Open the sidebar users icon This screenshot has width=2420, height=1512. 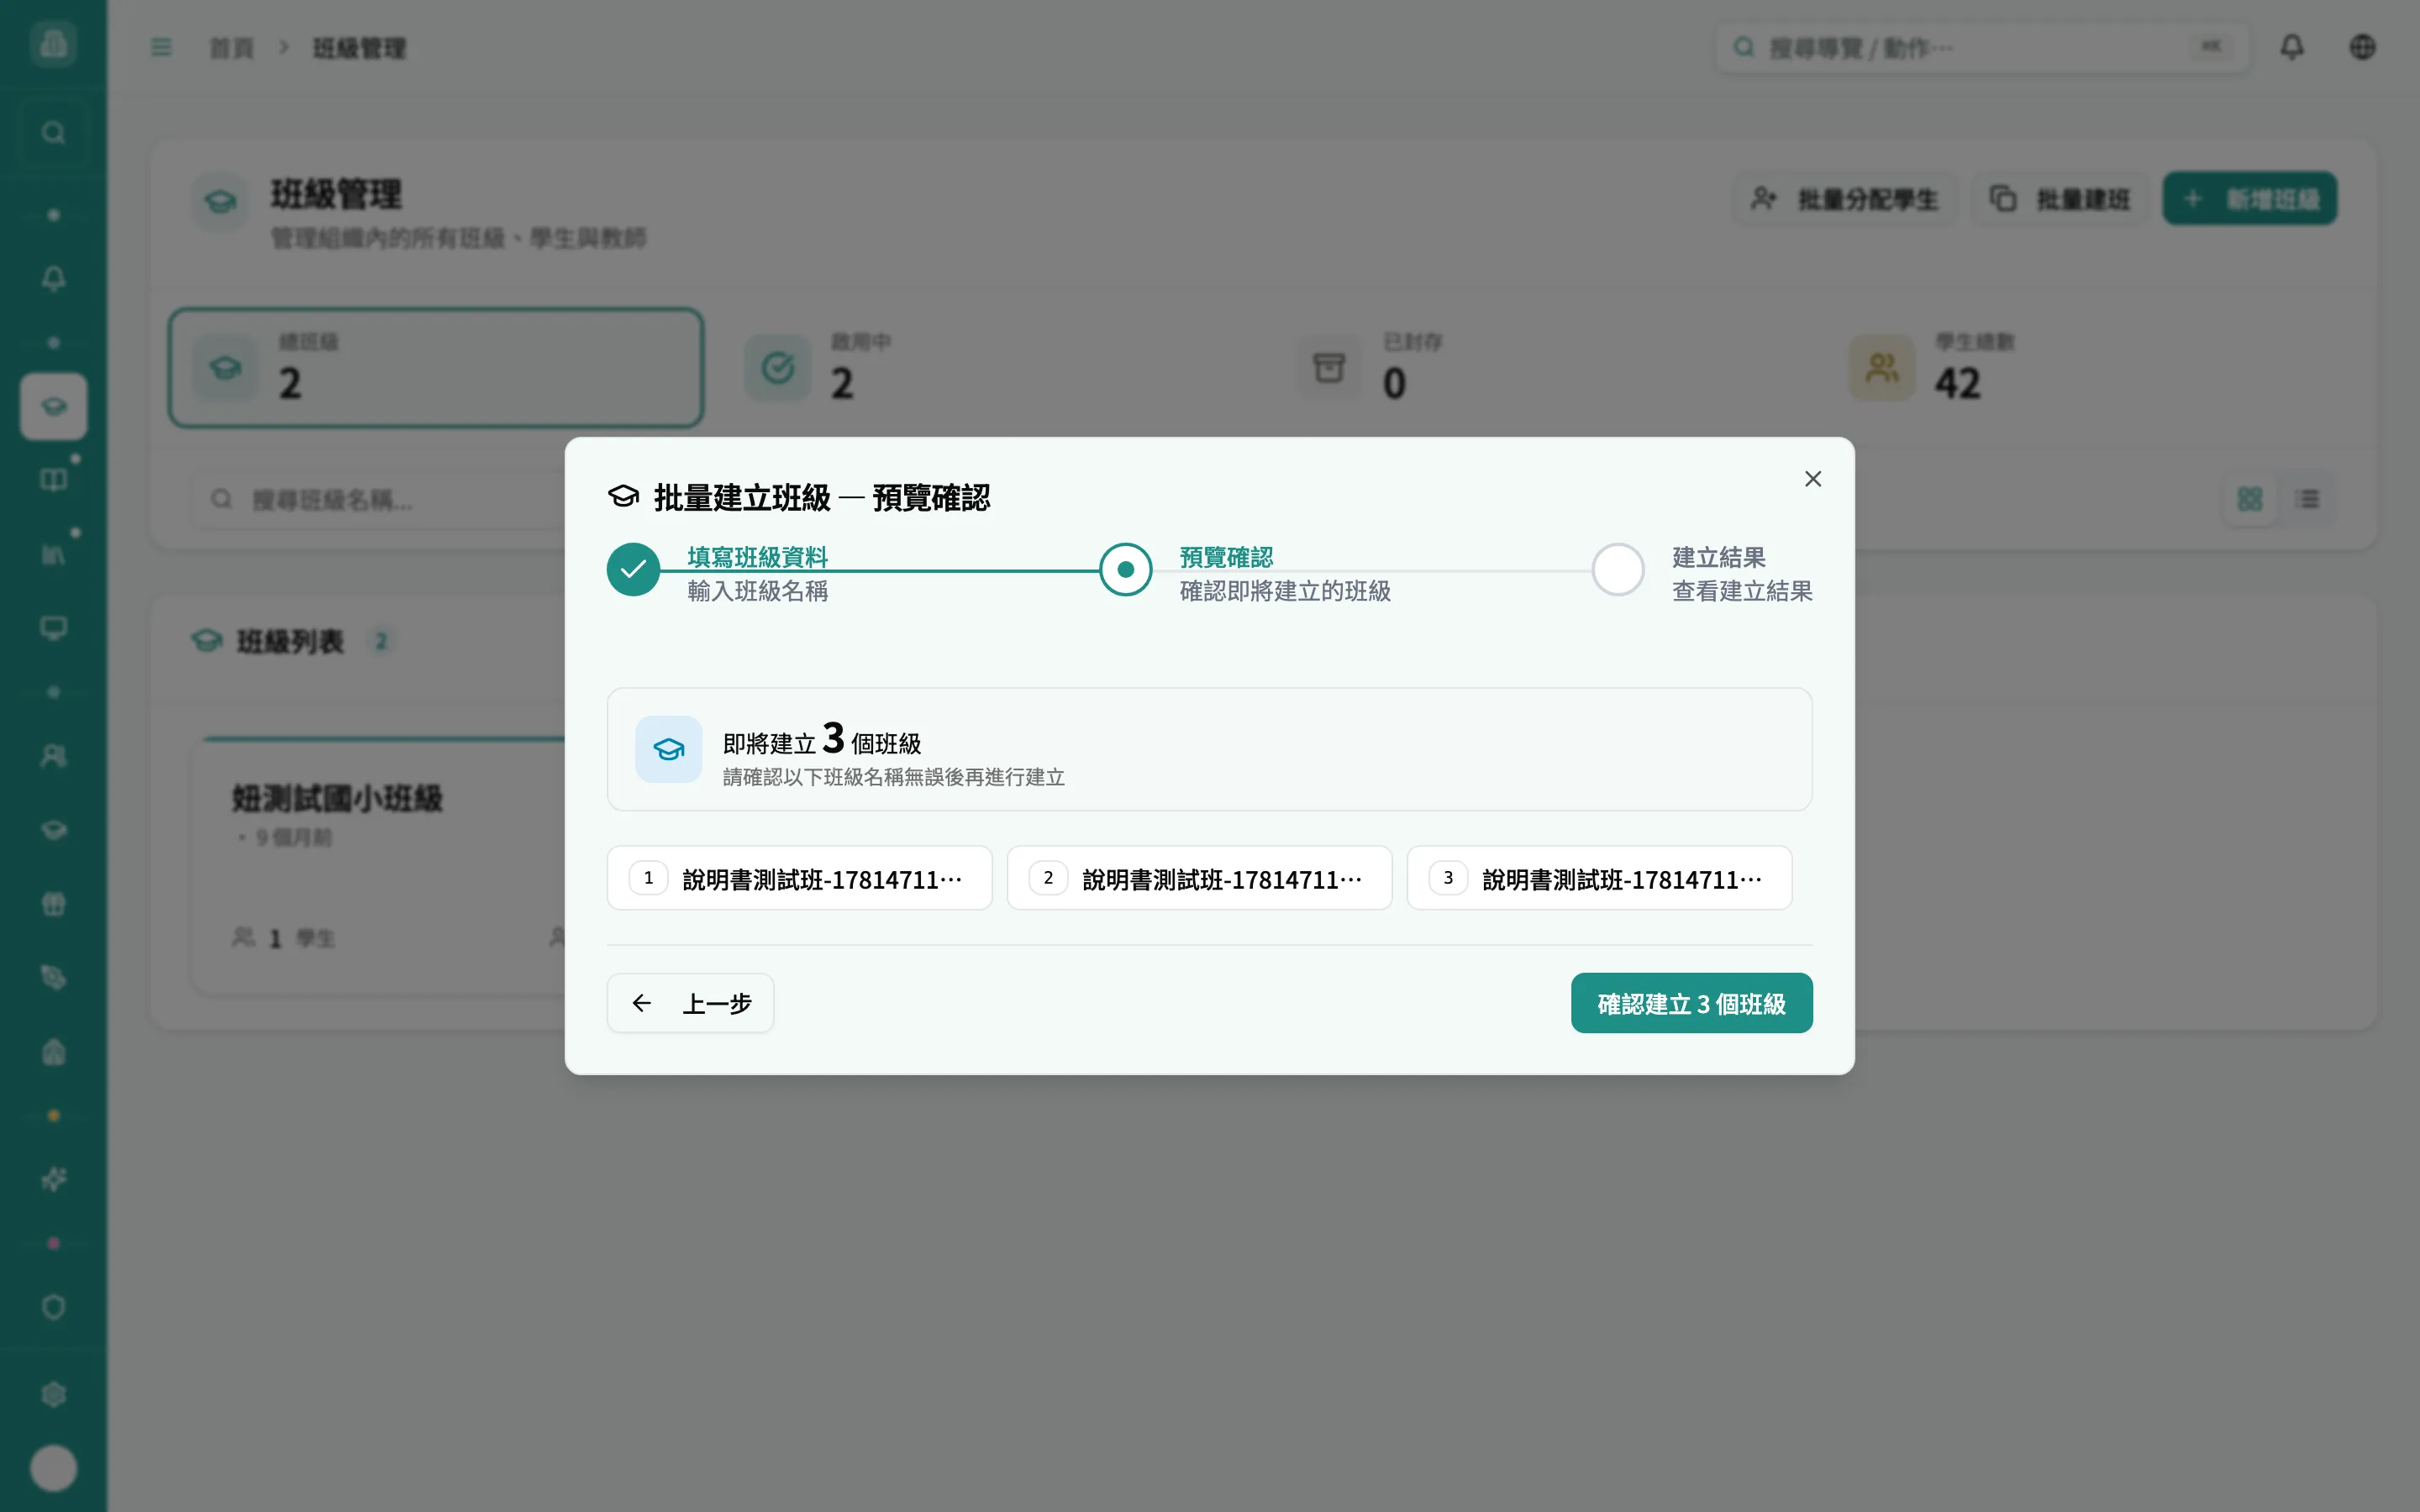click(53, 756)
